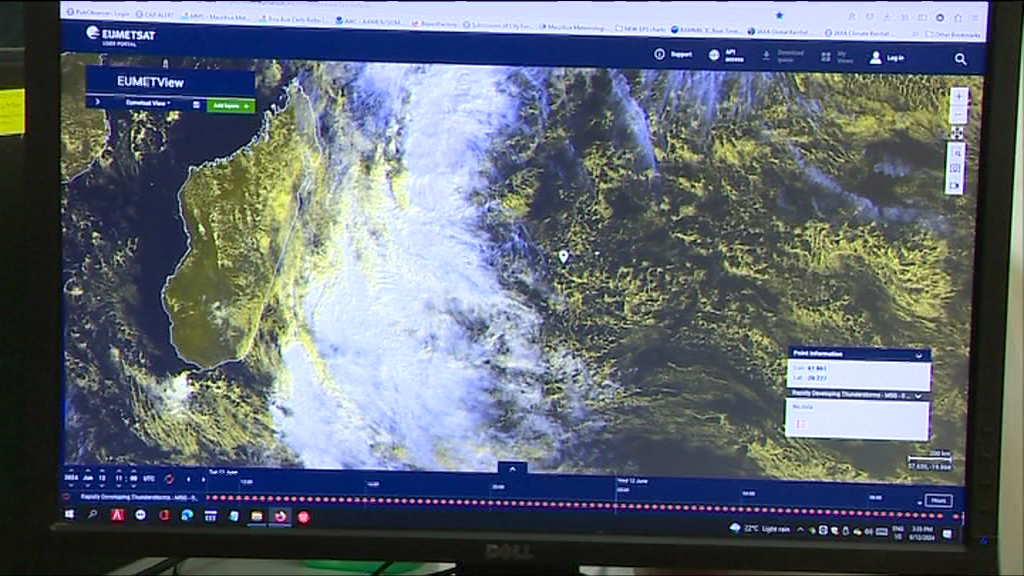Collapse the Point Information panel
Image resolution: width=1024 pixels, height=576 pixels.
[918, 354]
